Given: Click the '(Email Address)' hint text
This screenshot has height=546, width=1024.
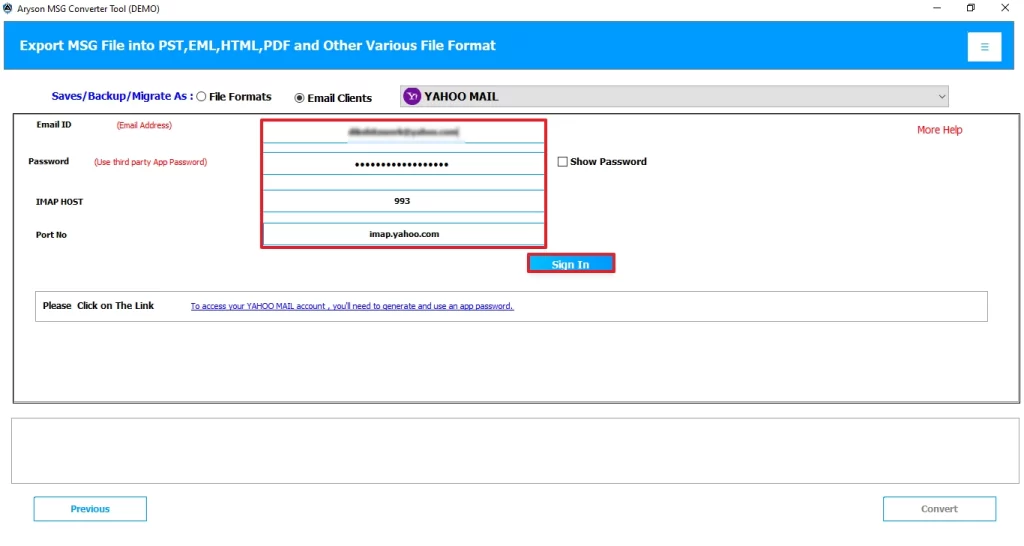Looking at the screenshot, I should coord(144,125).
